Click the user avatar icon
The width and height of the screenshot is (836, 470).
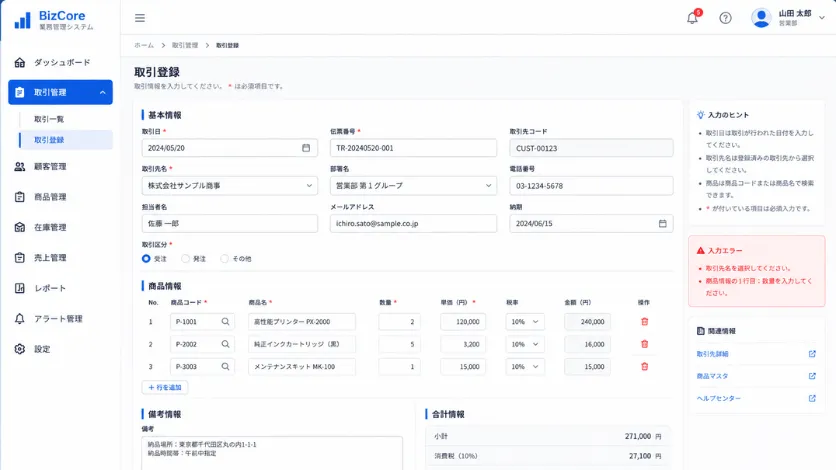pyautogui.click(x=761, y=18)
